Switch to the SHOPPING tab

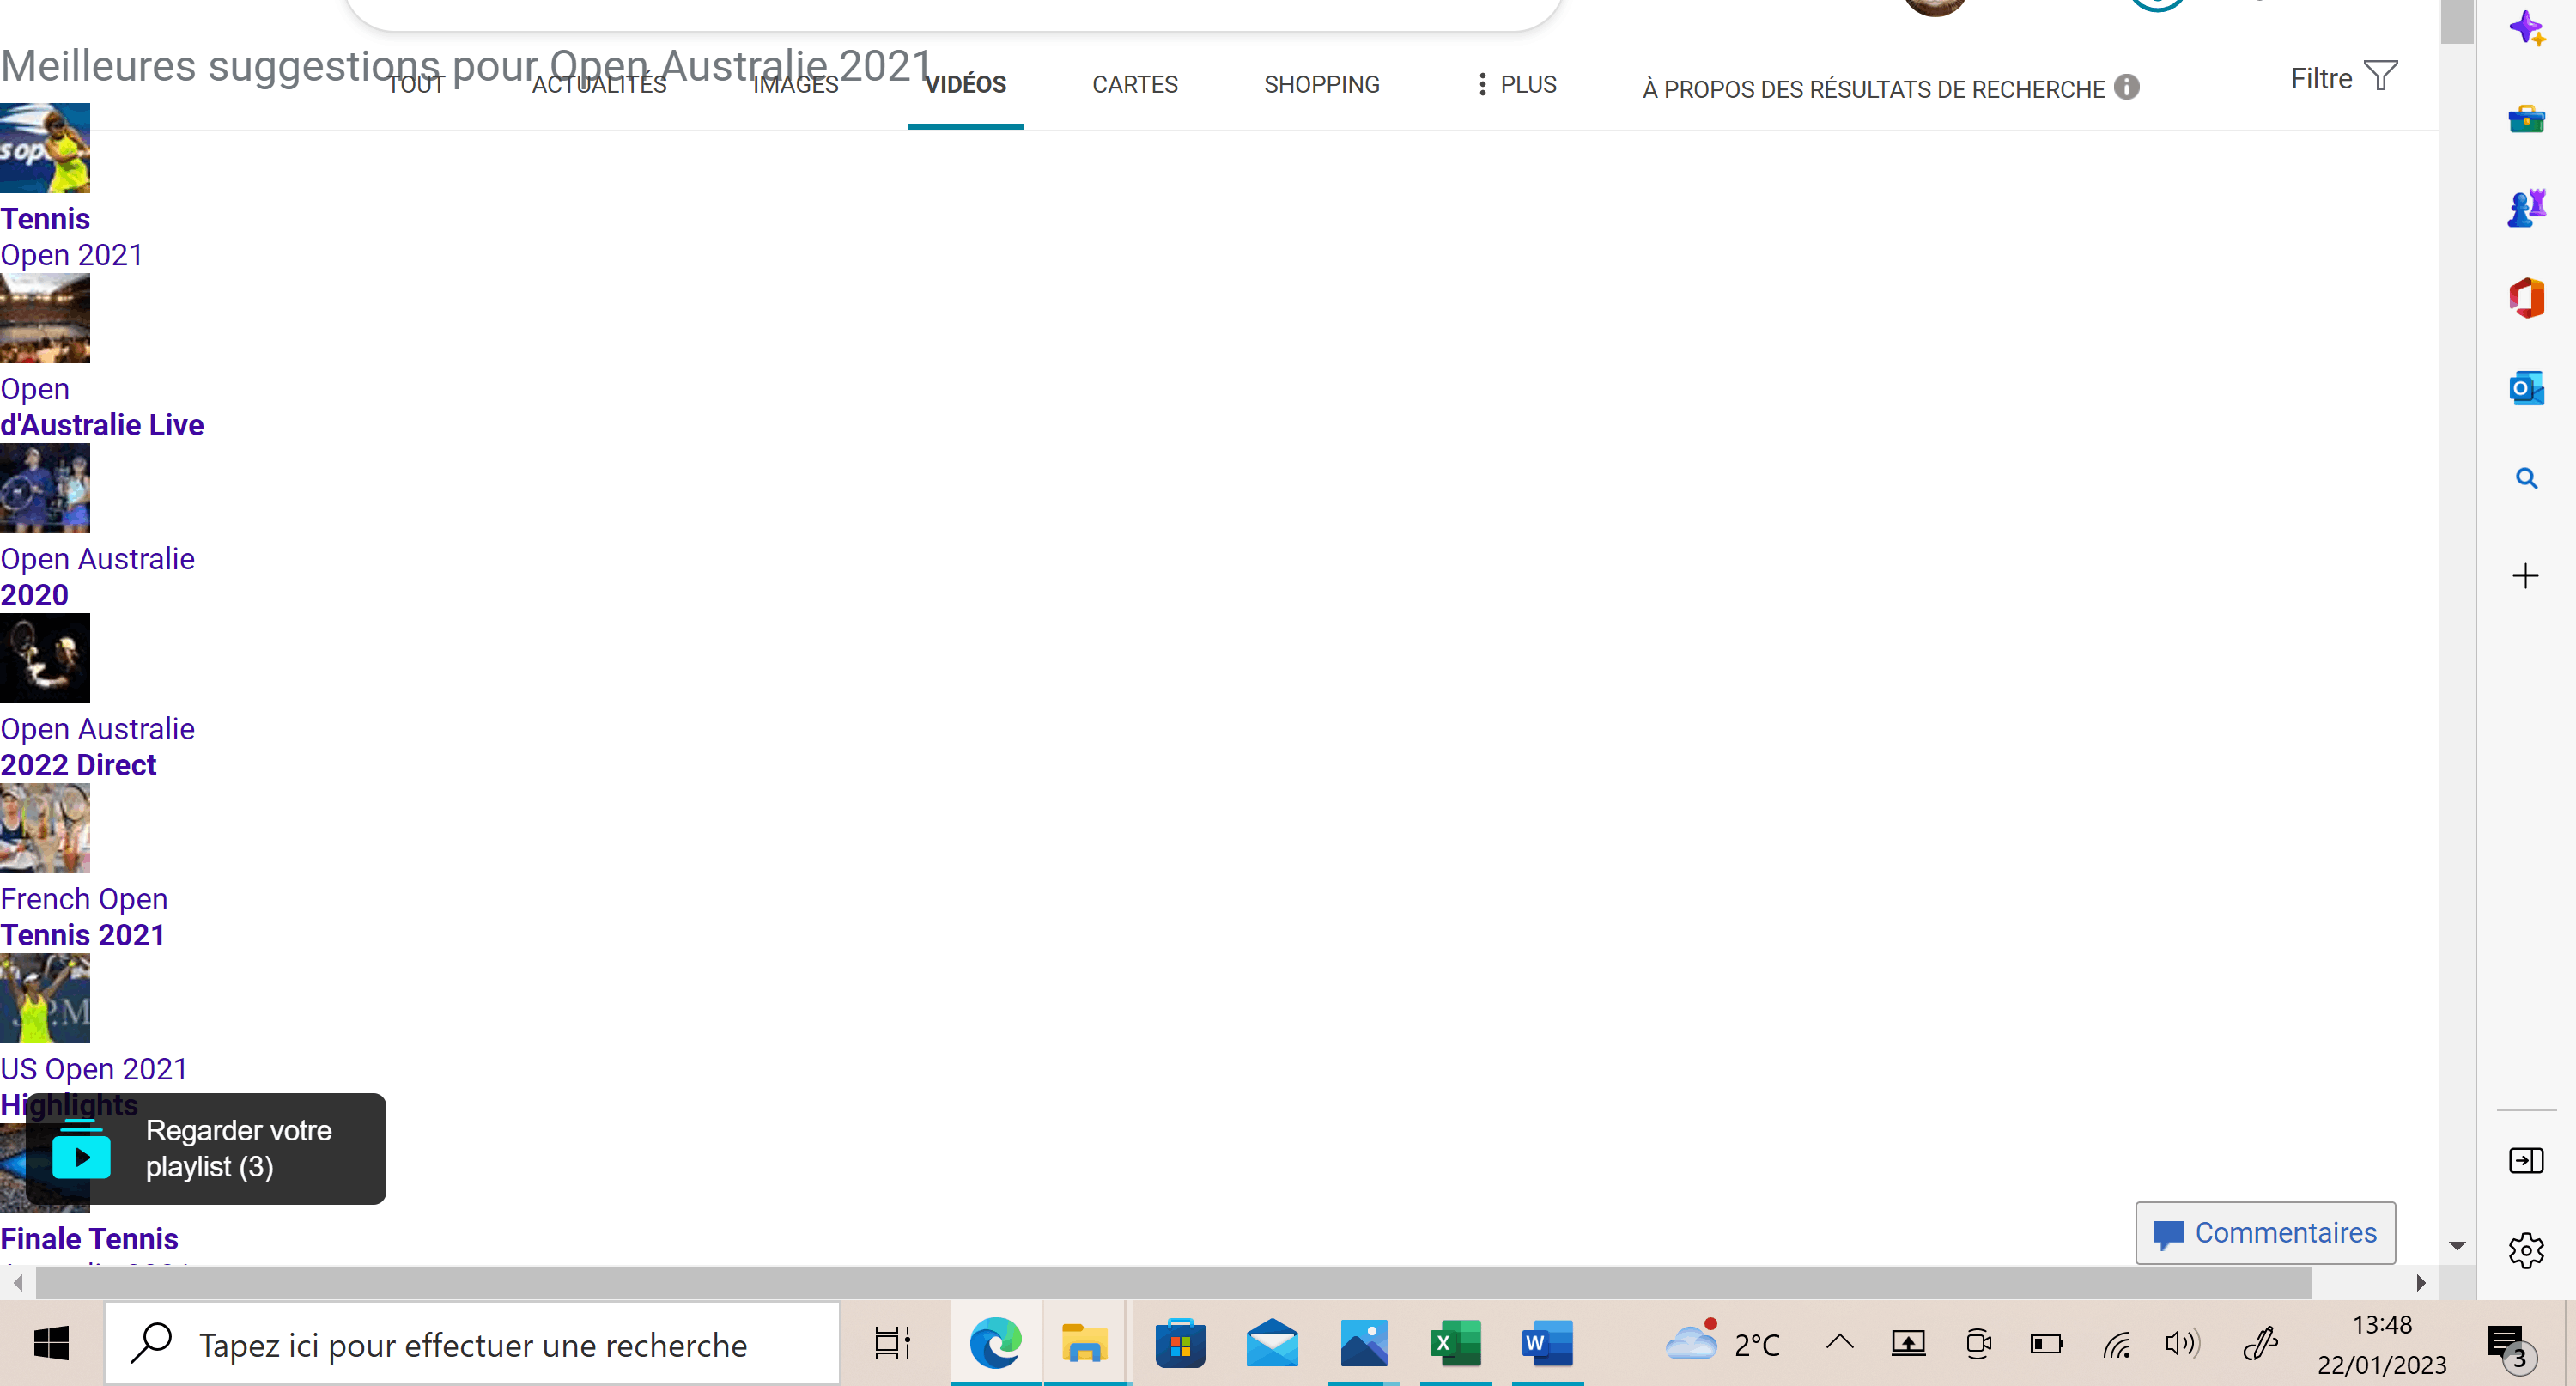pyautogui.click(x=1321, y=85)
